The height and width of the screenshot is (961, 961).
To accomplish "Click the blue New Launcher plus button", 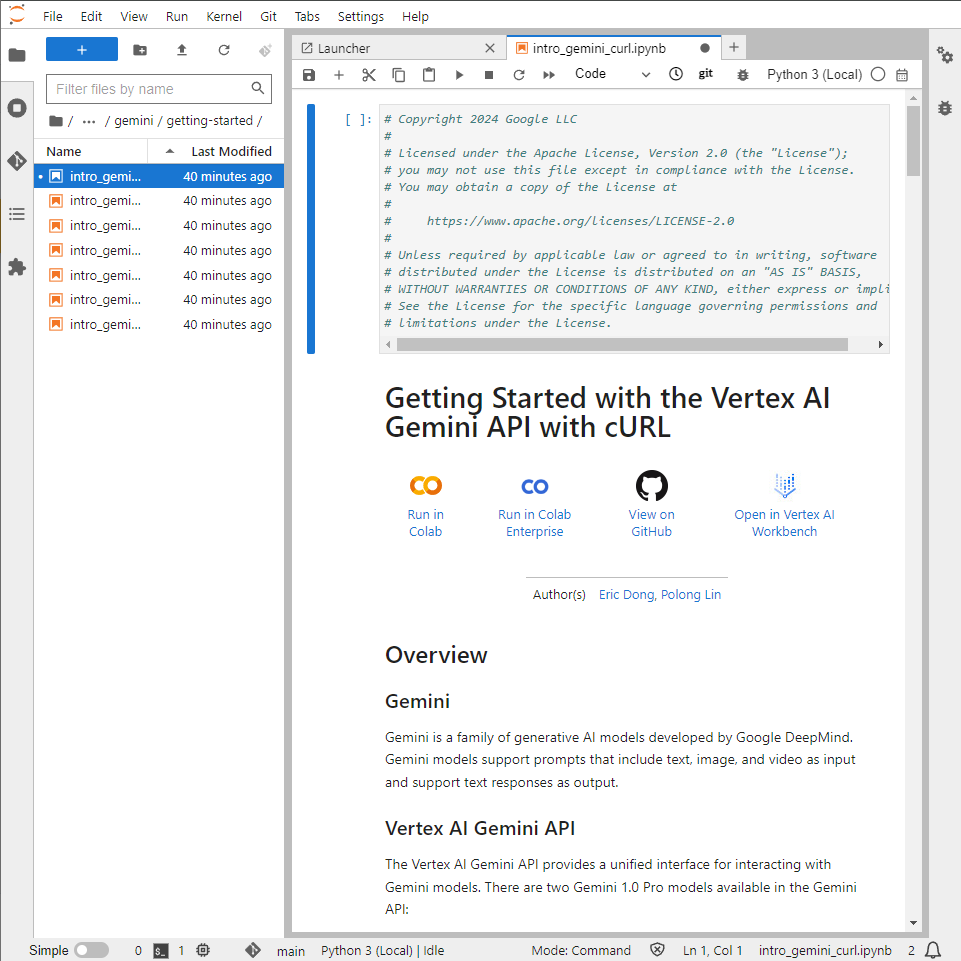I will tap(82, 50).
